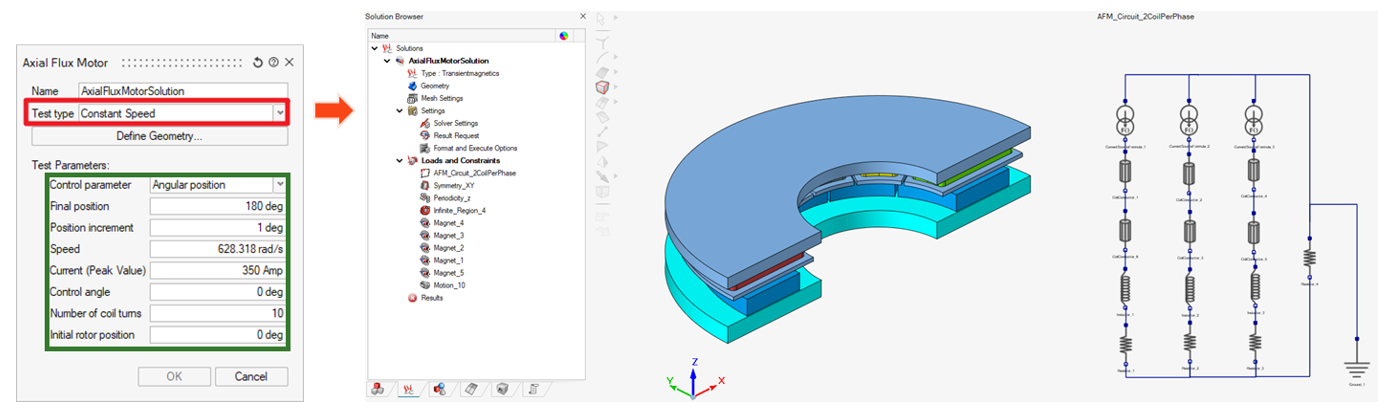Screen dimensions: 1391x415
Task: Switch to the last bottom browser tab
Action: (x=535, y=389)
